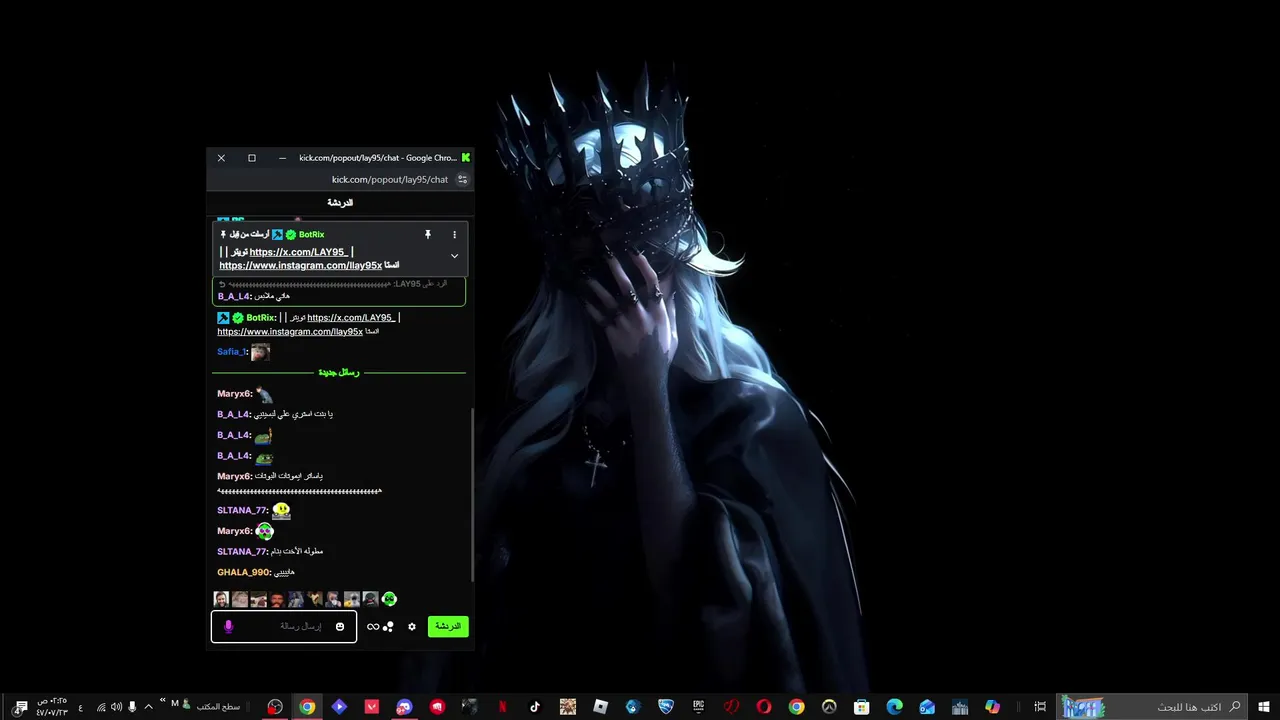Click the chat vertical scrollbar

(x=472, y=495)
